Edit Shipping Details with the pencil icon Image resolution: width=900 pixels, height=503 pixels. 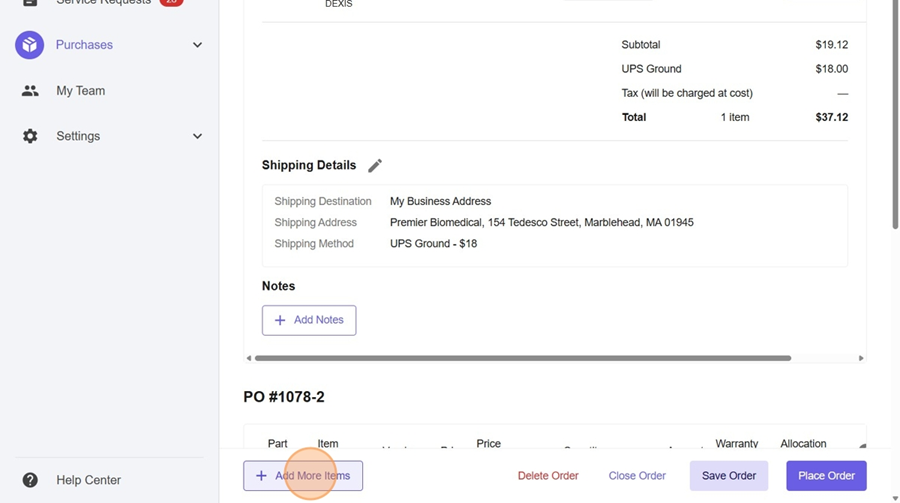click(x=375, y=166)
